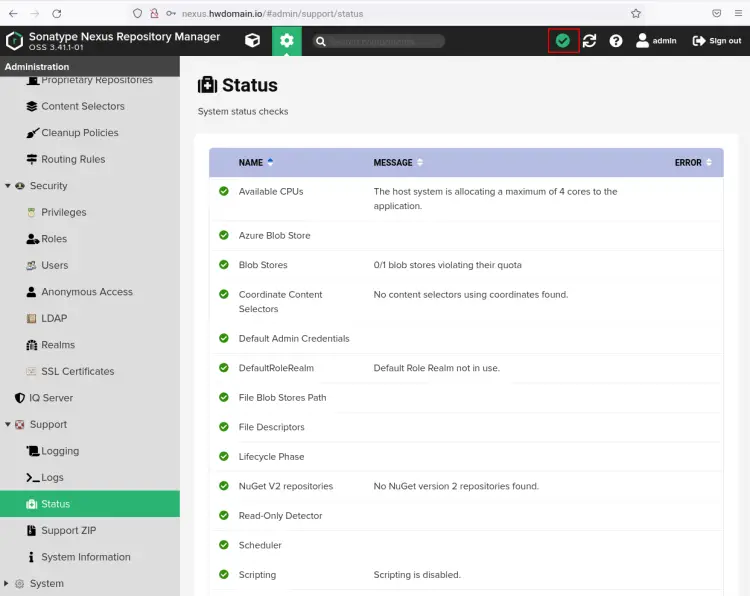This screenshot has height=596, width=750.
Task: Bookmark this page with the star icon
Action: [636, 13]
